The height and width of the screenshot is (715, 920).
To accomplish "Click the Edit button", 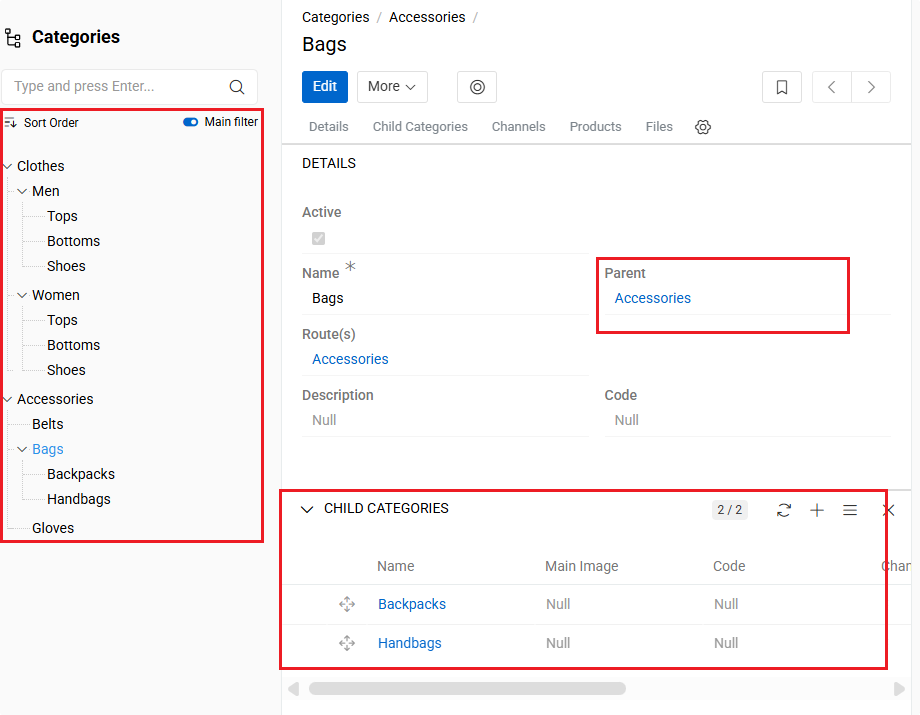I will (x=325, y=87).
